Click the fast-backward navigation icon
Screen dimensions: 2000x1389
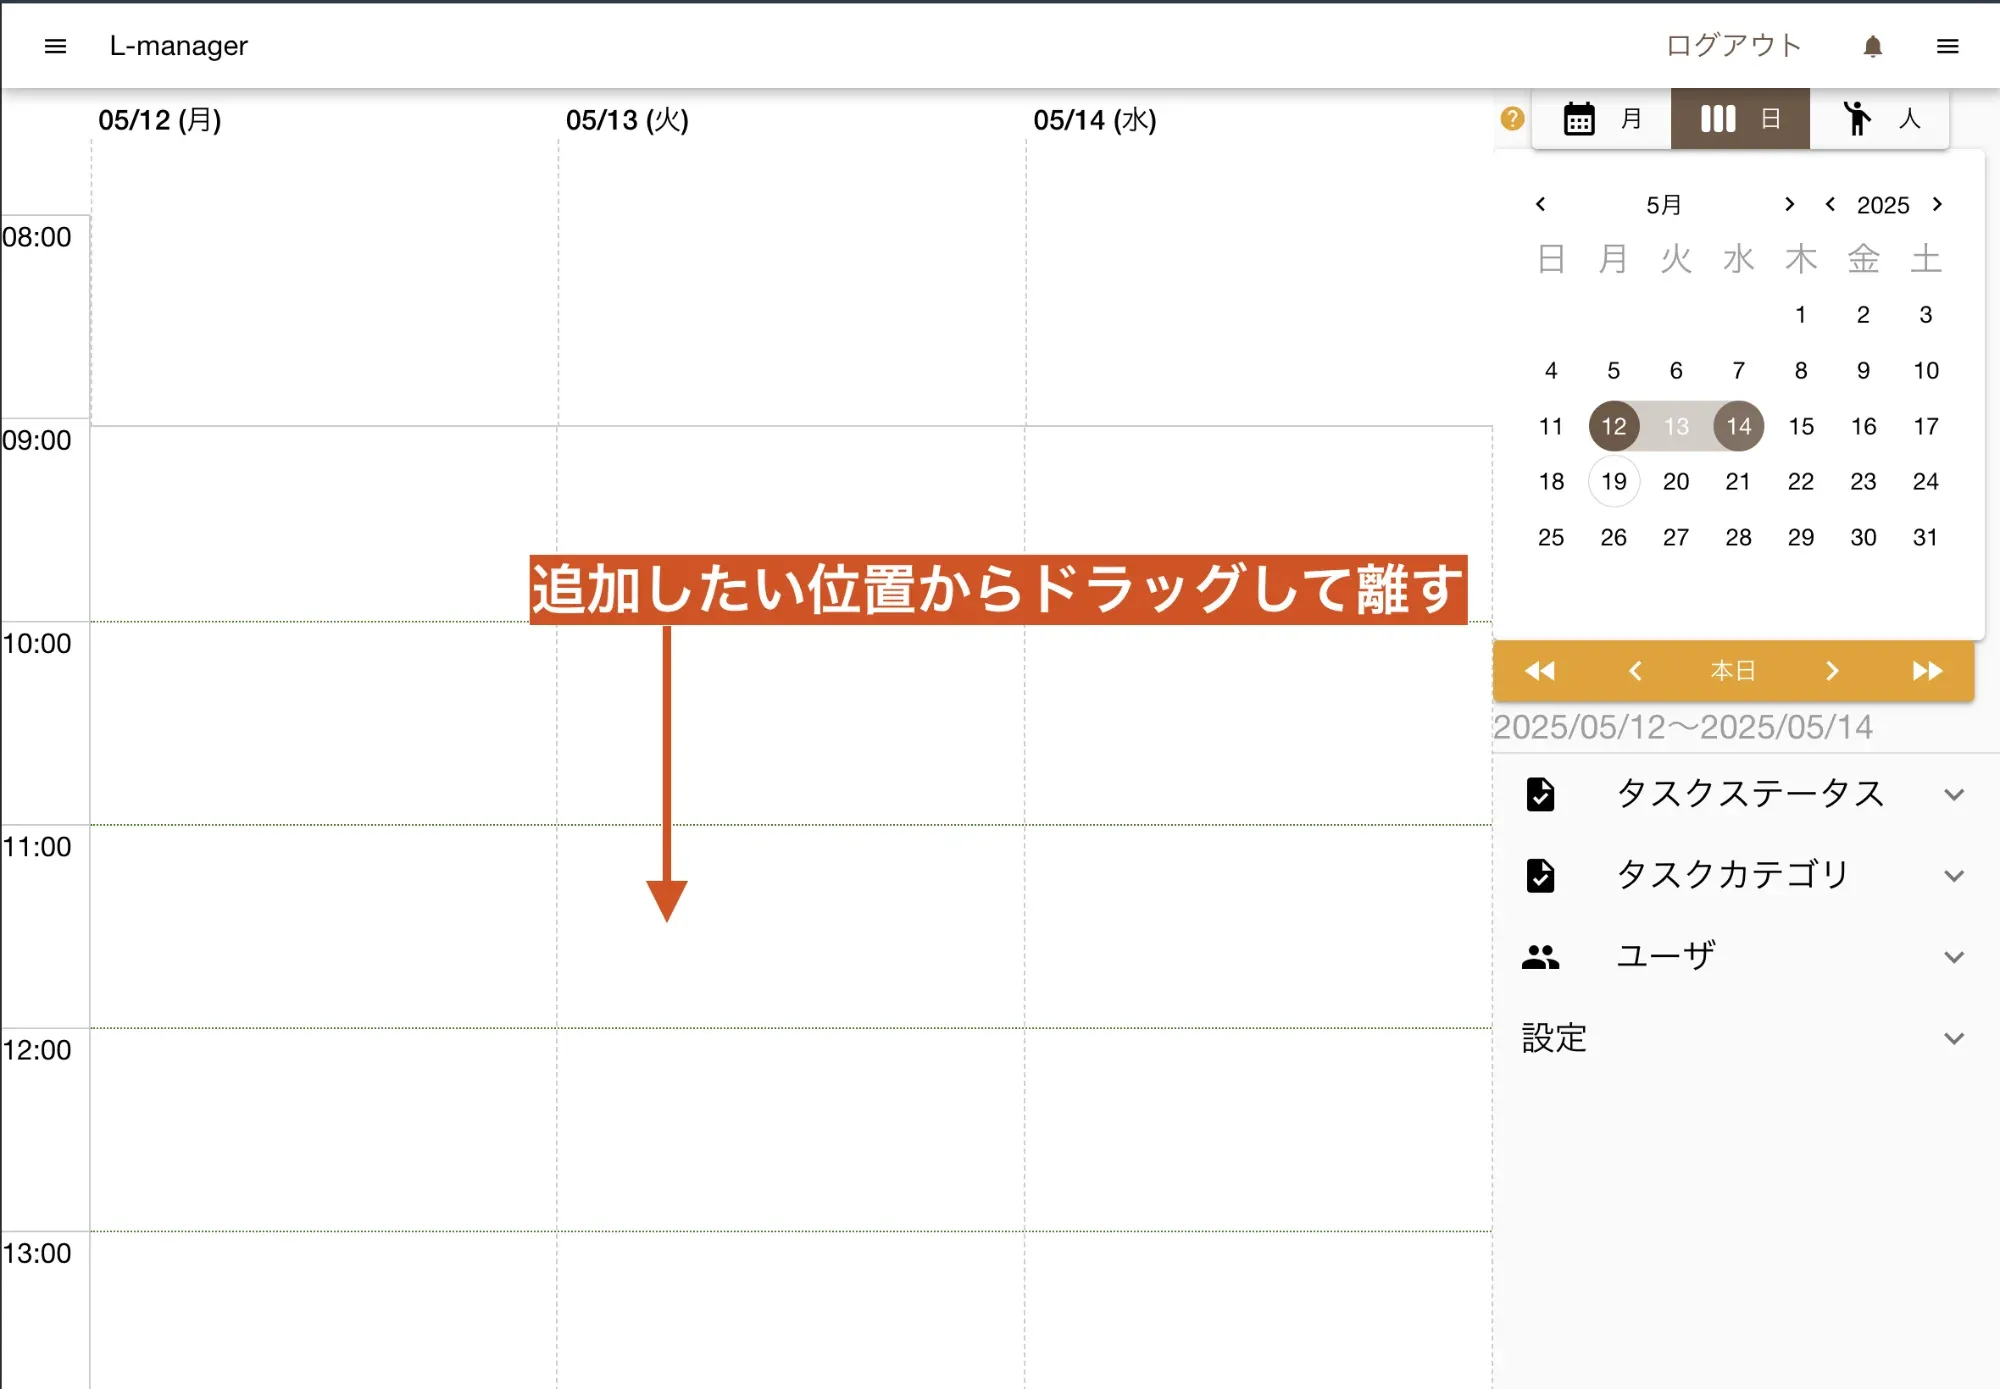point(1540,671)
